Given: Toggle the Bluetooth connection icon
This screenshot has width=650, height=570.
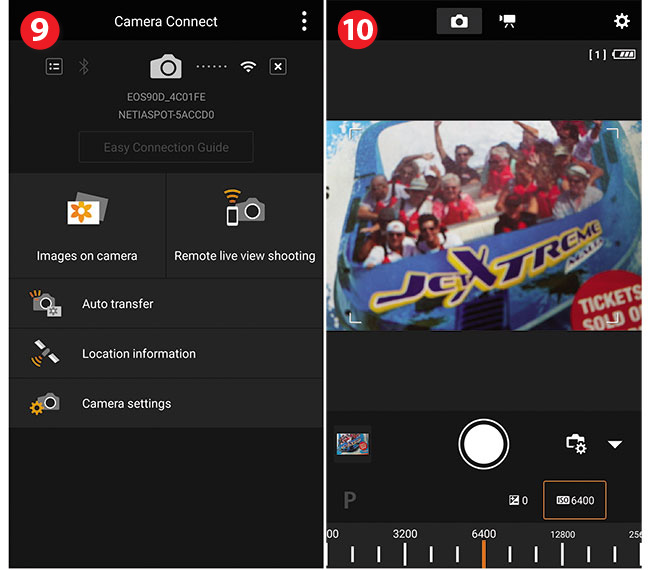Looking at the screenshot, I should tap(84, 66).
